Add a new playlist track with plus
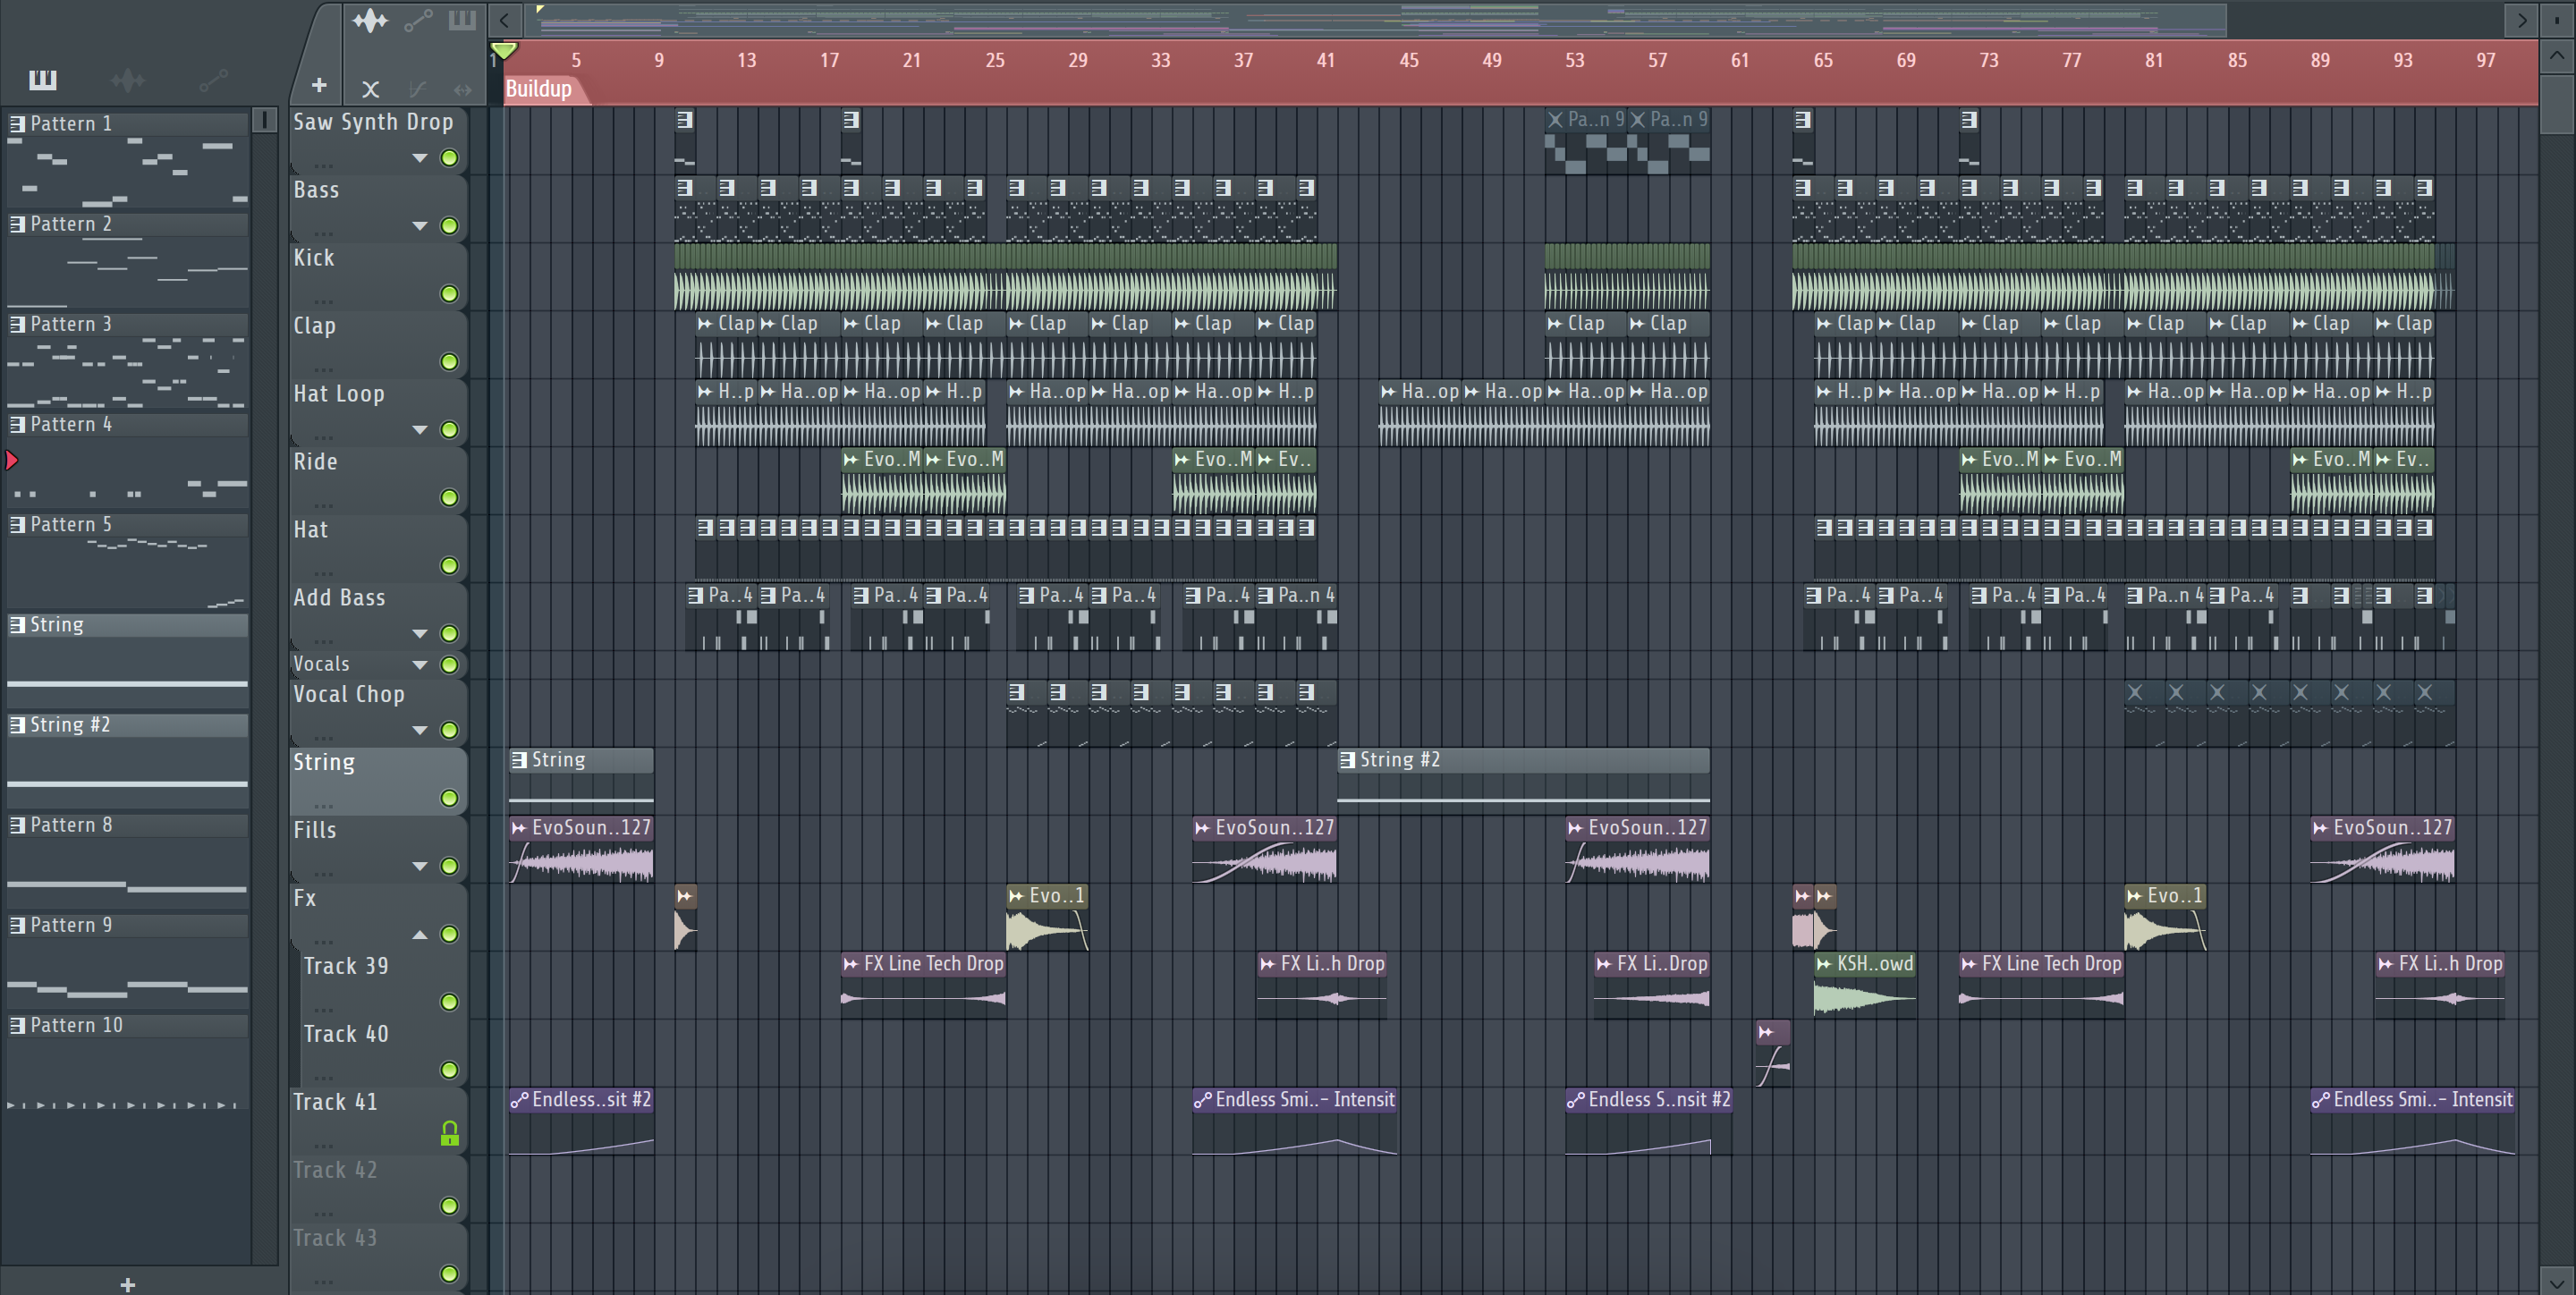This screenshot has height=1295, width=2576. (x=319, y=86)
